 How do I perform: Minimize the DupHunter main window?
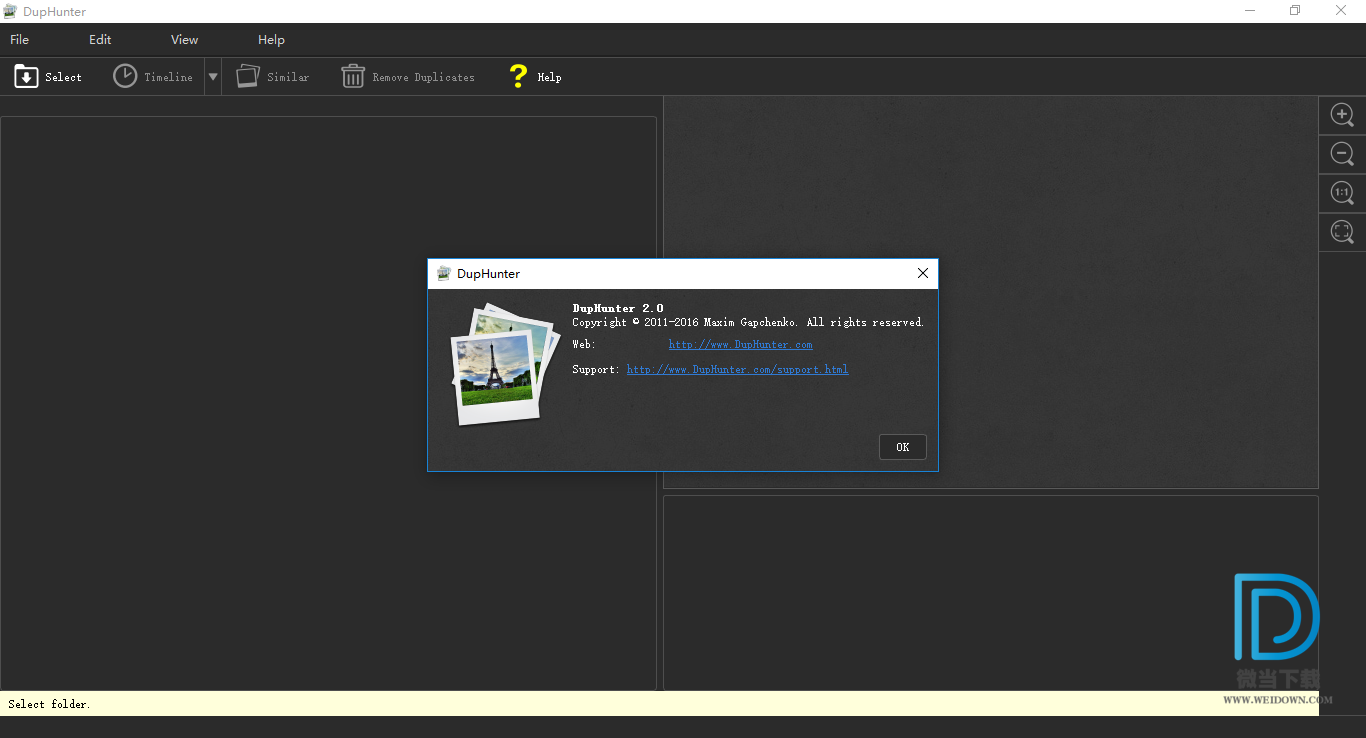[1250, 11]
